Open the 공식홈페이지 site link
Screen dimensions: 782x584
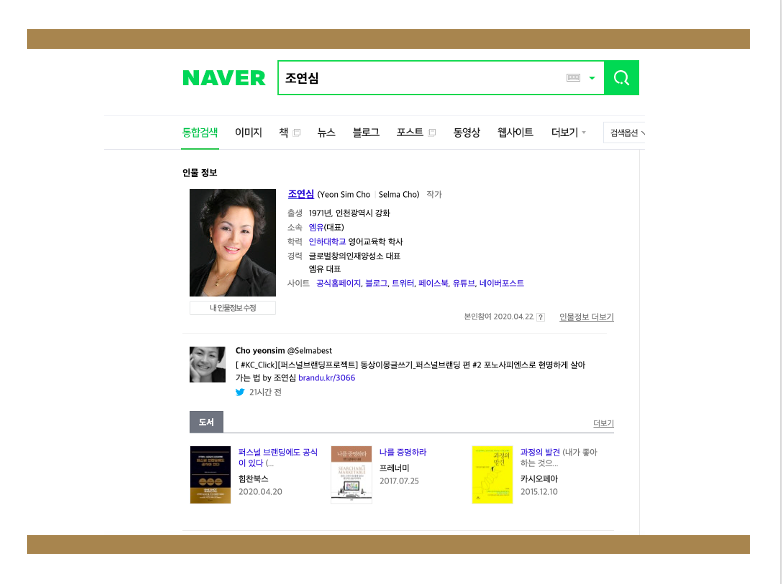click(x=339, y=283)
